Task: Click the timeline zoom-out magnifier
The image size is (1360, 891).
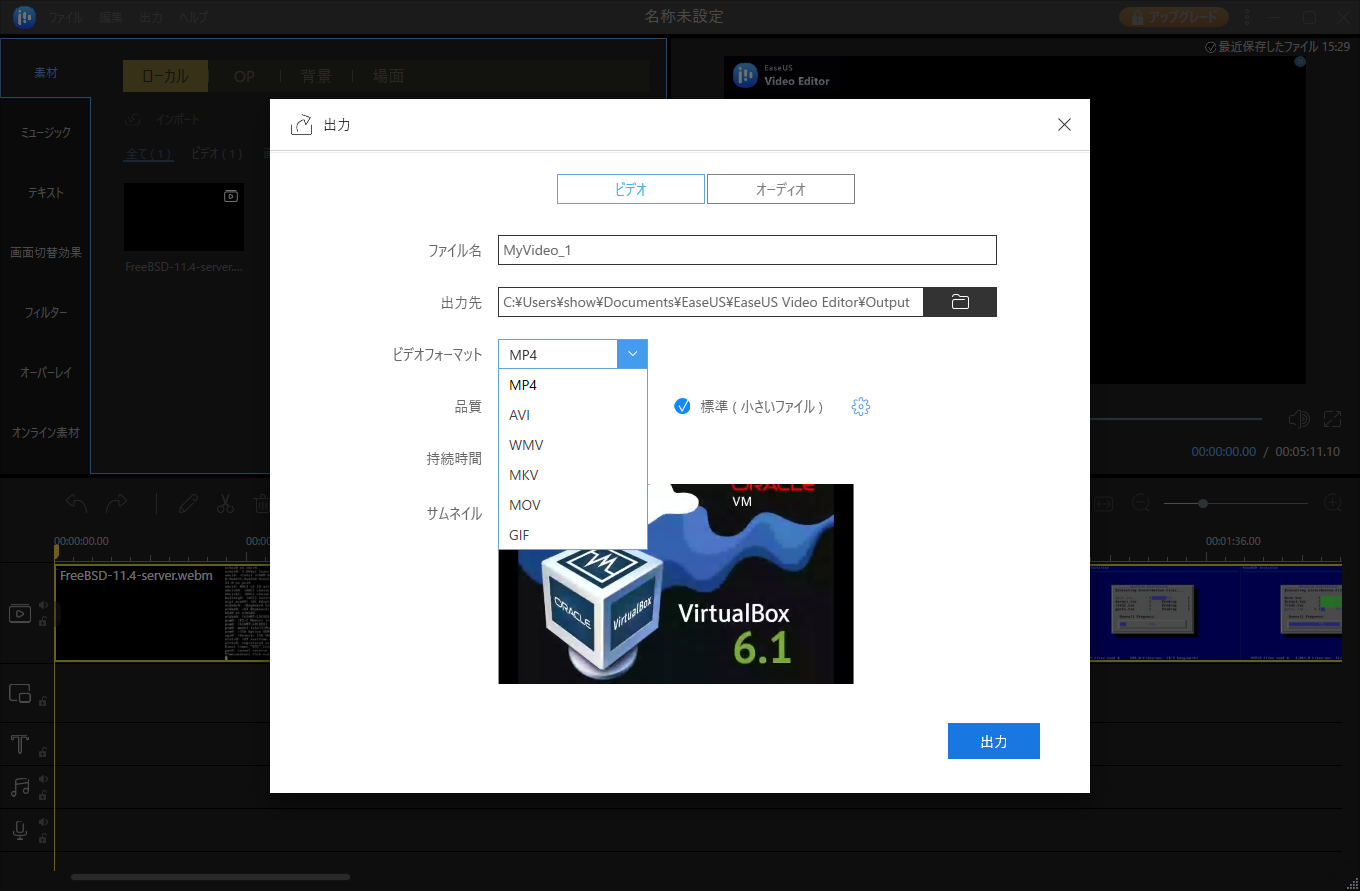Action: point(1141,503)
